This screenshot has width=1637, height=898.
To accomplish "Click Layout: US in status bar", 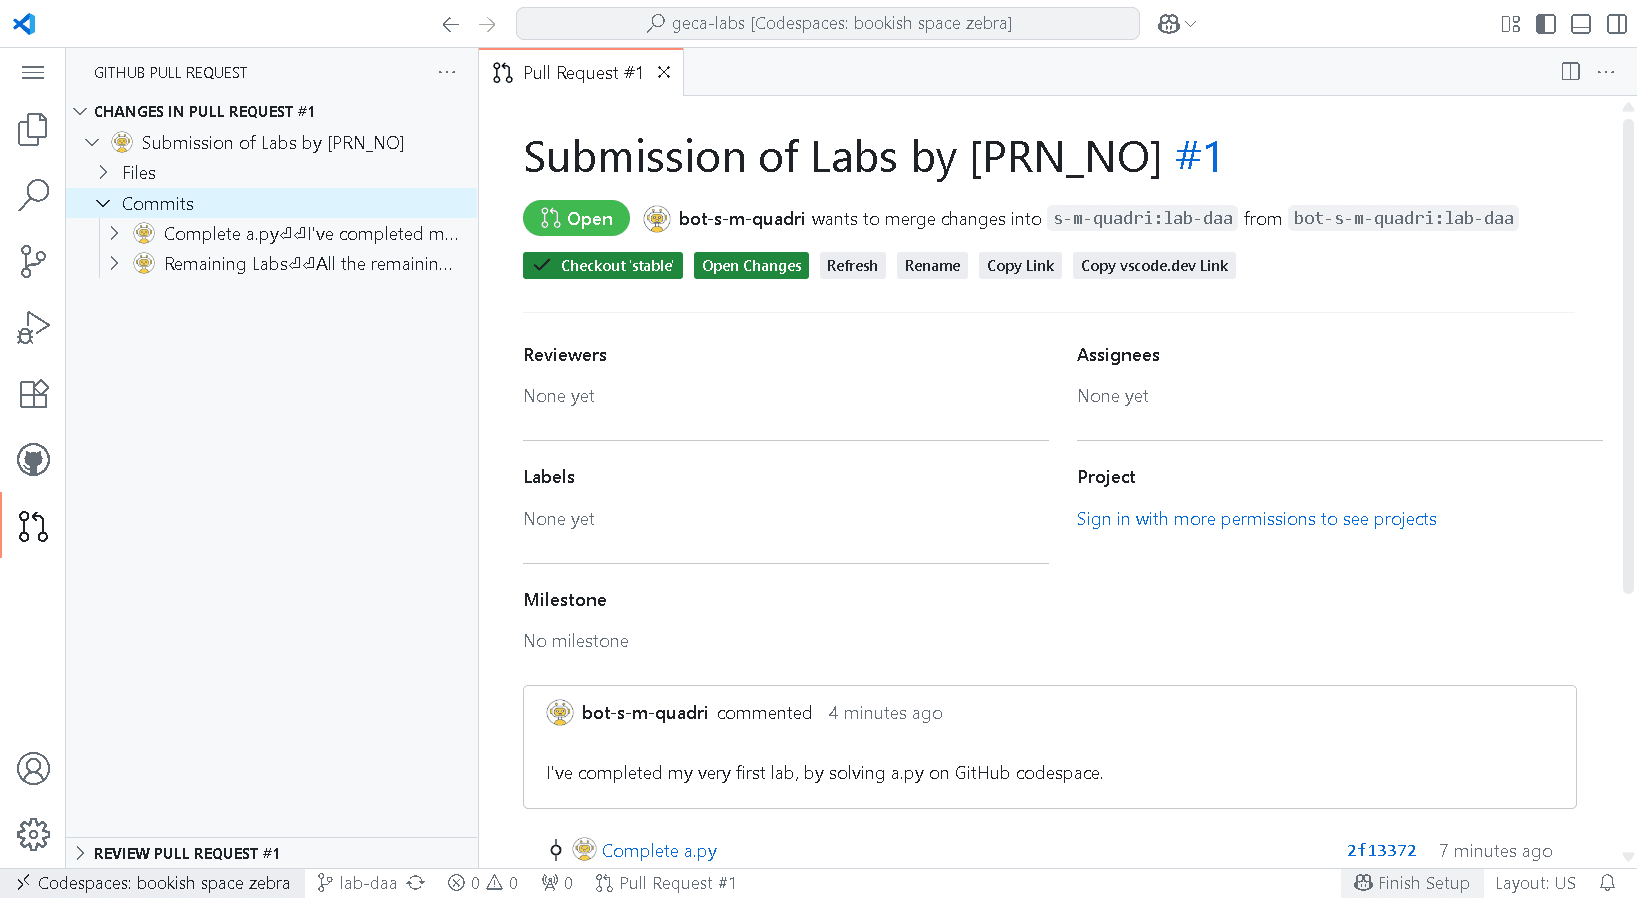I will (x=1535, y=883).
